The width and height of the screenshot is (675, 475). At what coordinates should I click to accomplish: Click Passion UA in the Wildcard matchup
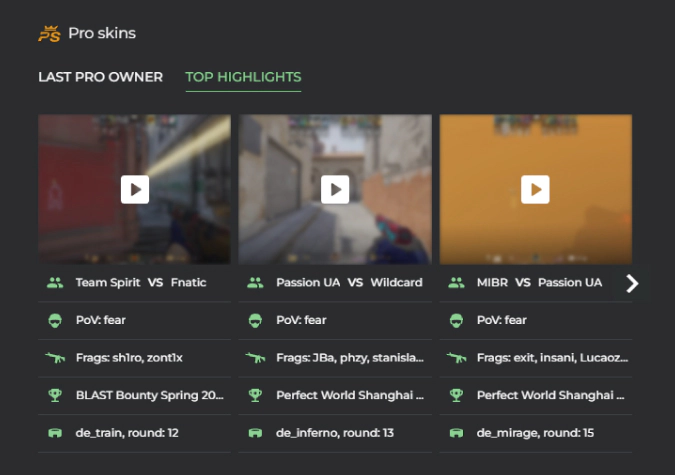[x=308, y=283]
